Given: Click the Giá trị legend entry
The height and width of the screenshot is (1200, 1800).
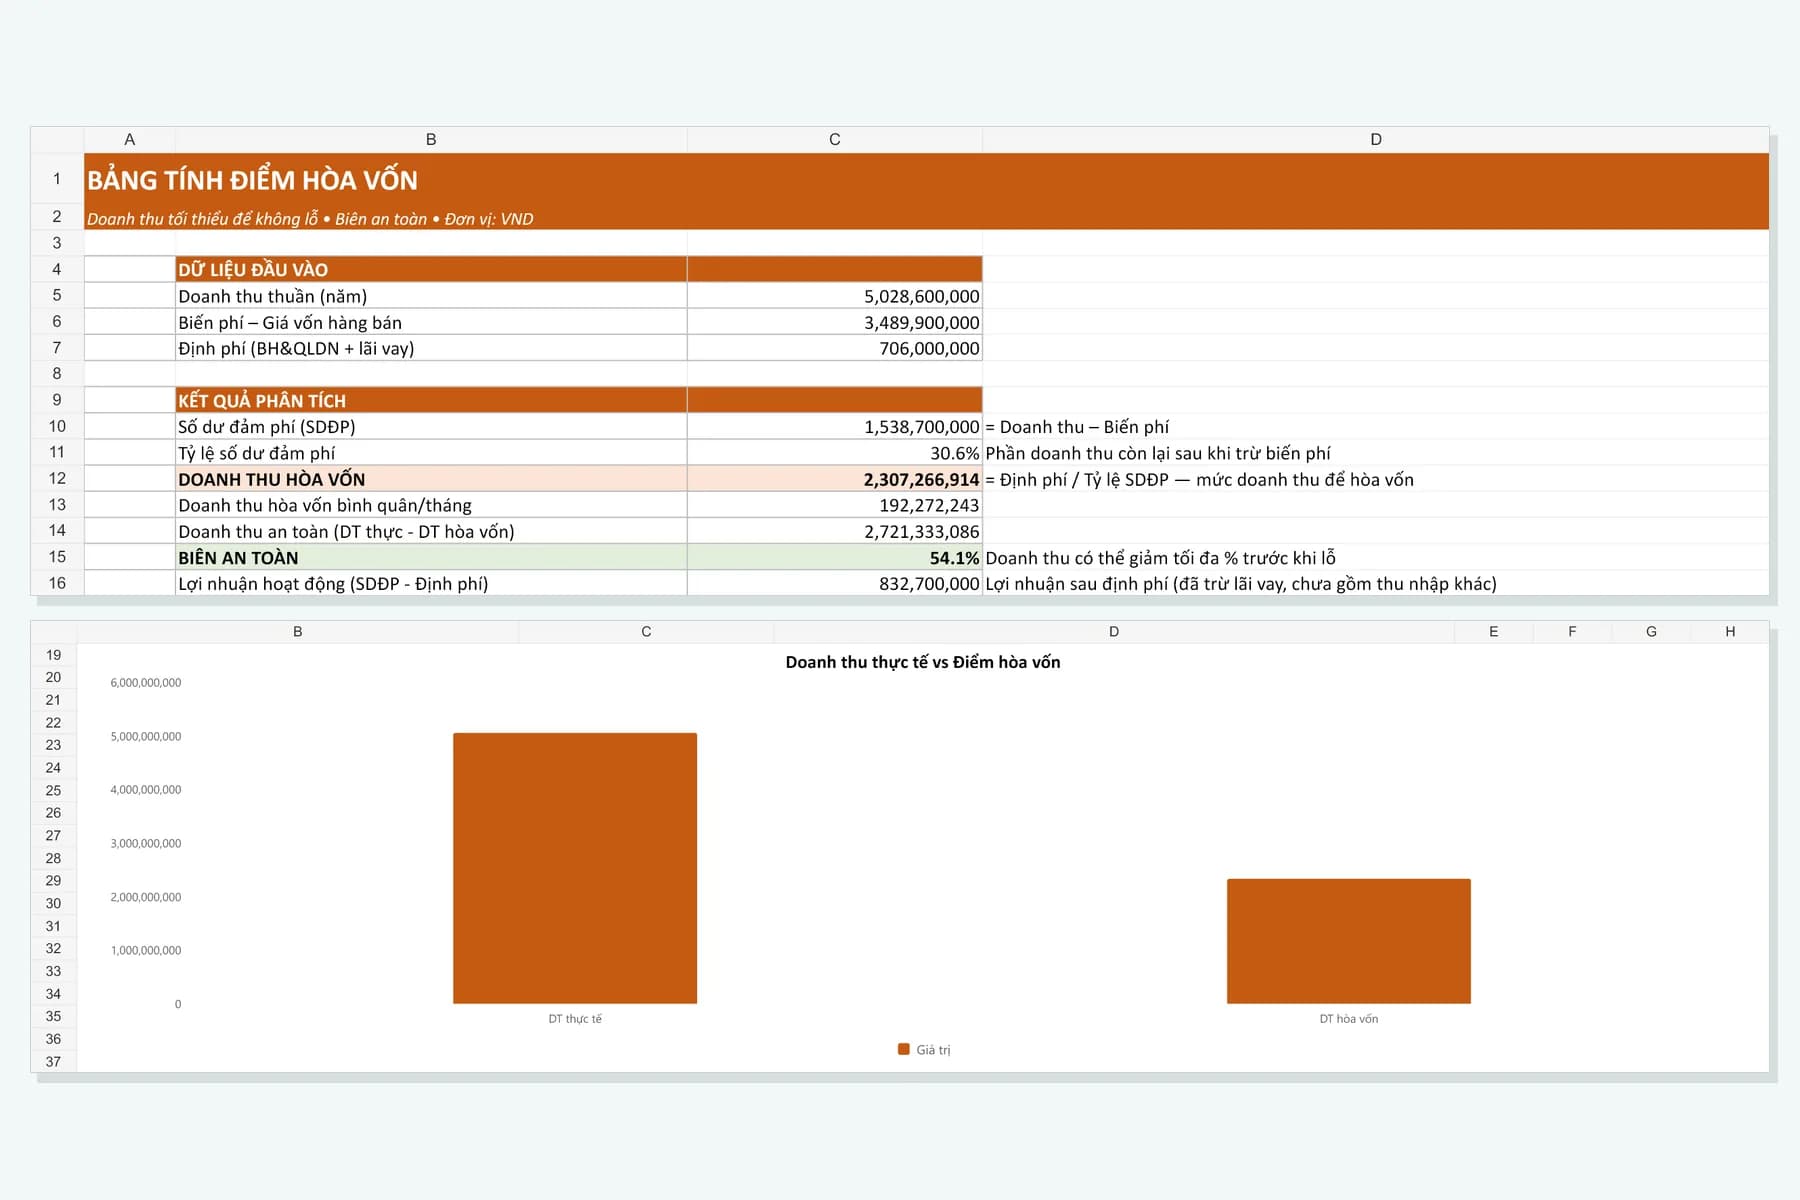Looking at the screenshot, I should (x=924, y=1050).
